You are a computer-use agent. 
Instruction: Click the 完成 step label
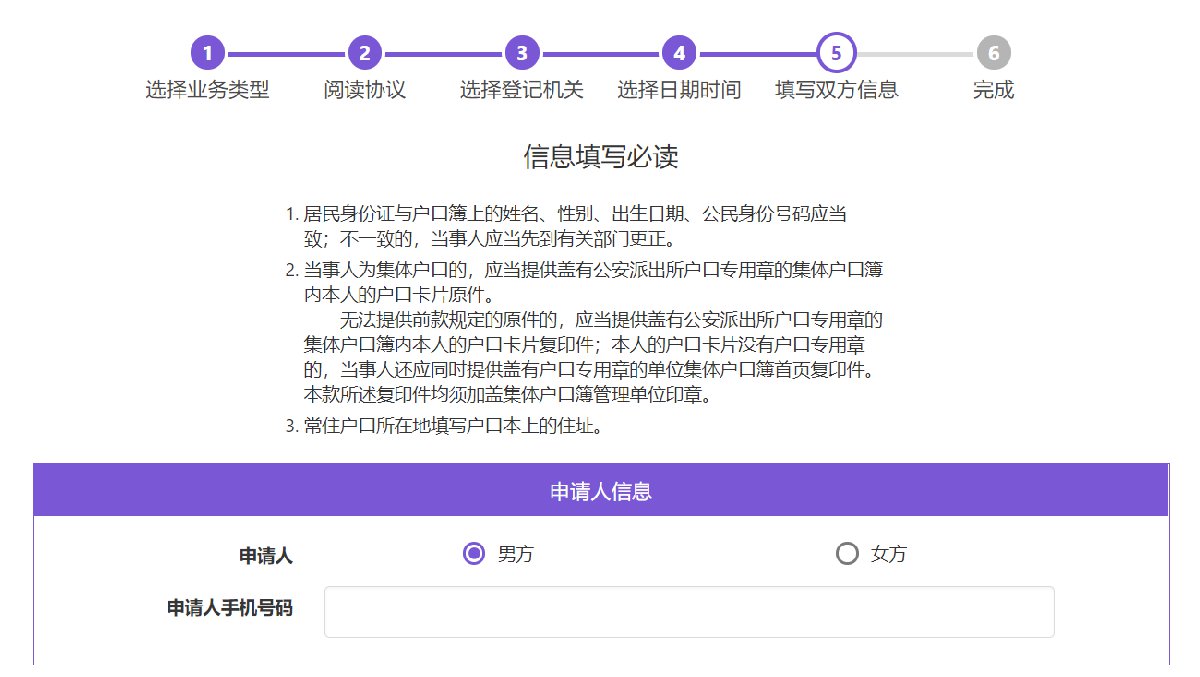click(x=993, y=90)
